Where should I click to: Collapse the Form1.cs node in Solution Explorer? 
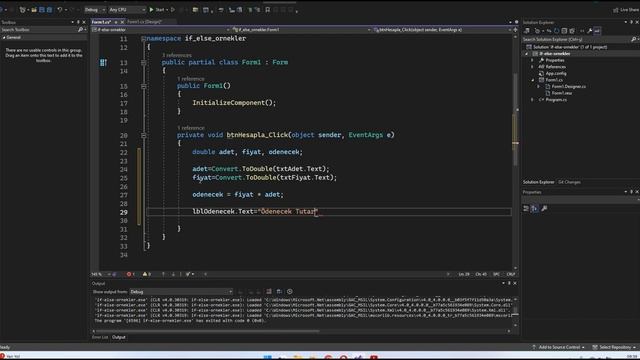coord(533,80)
